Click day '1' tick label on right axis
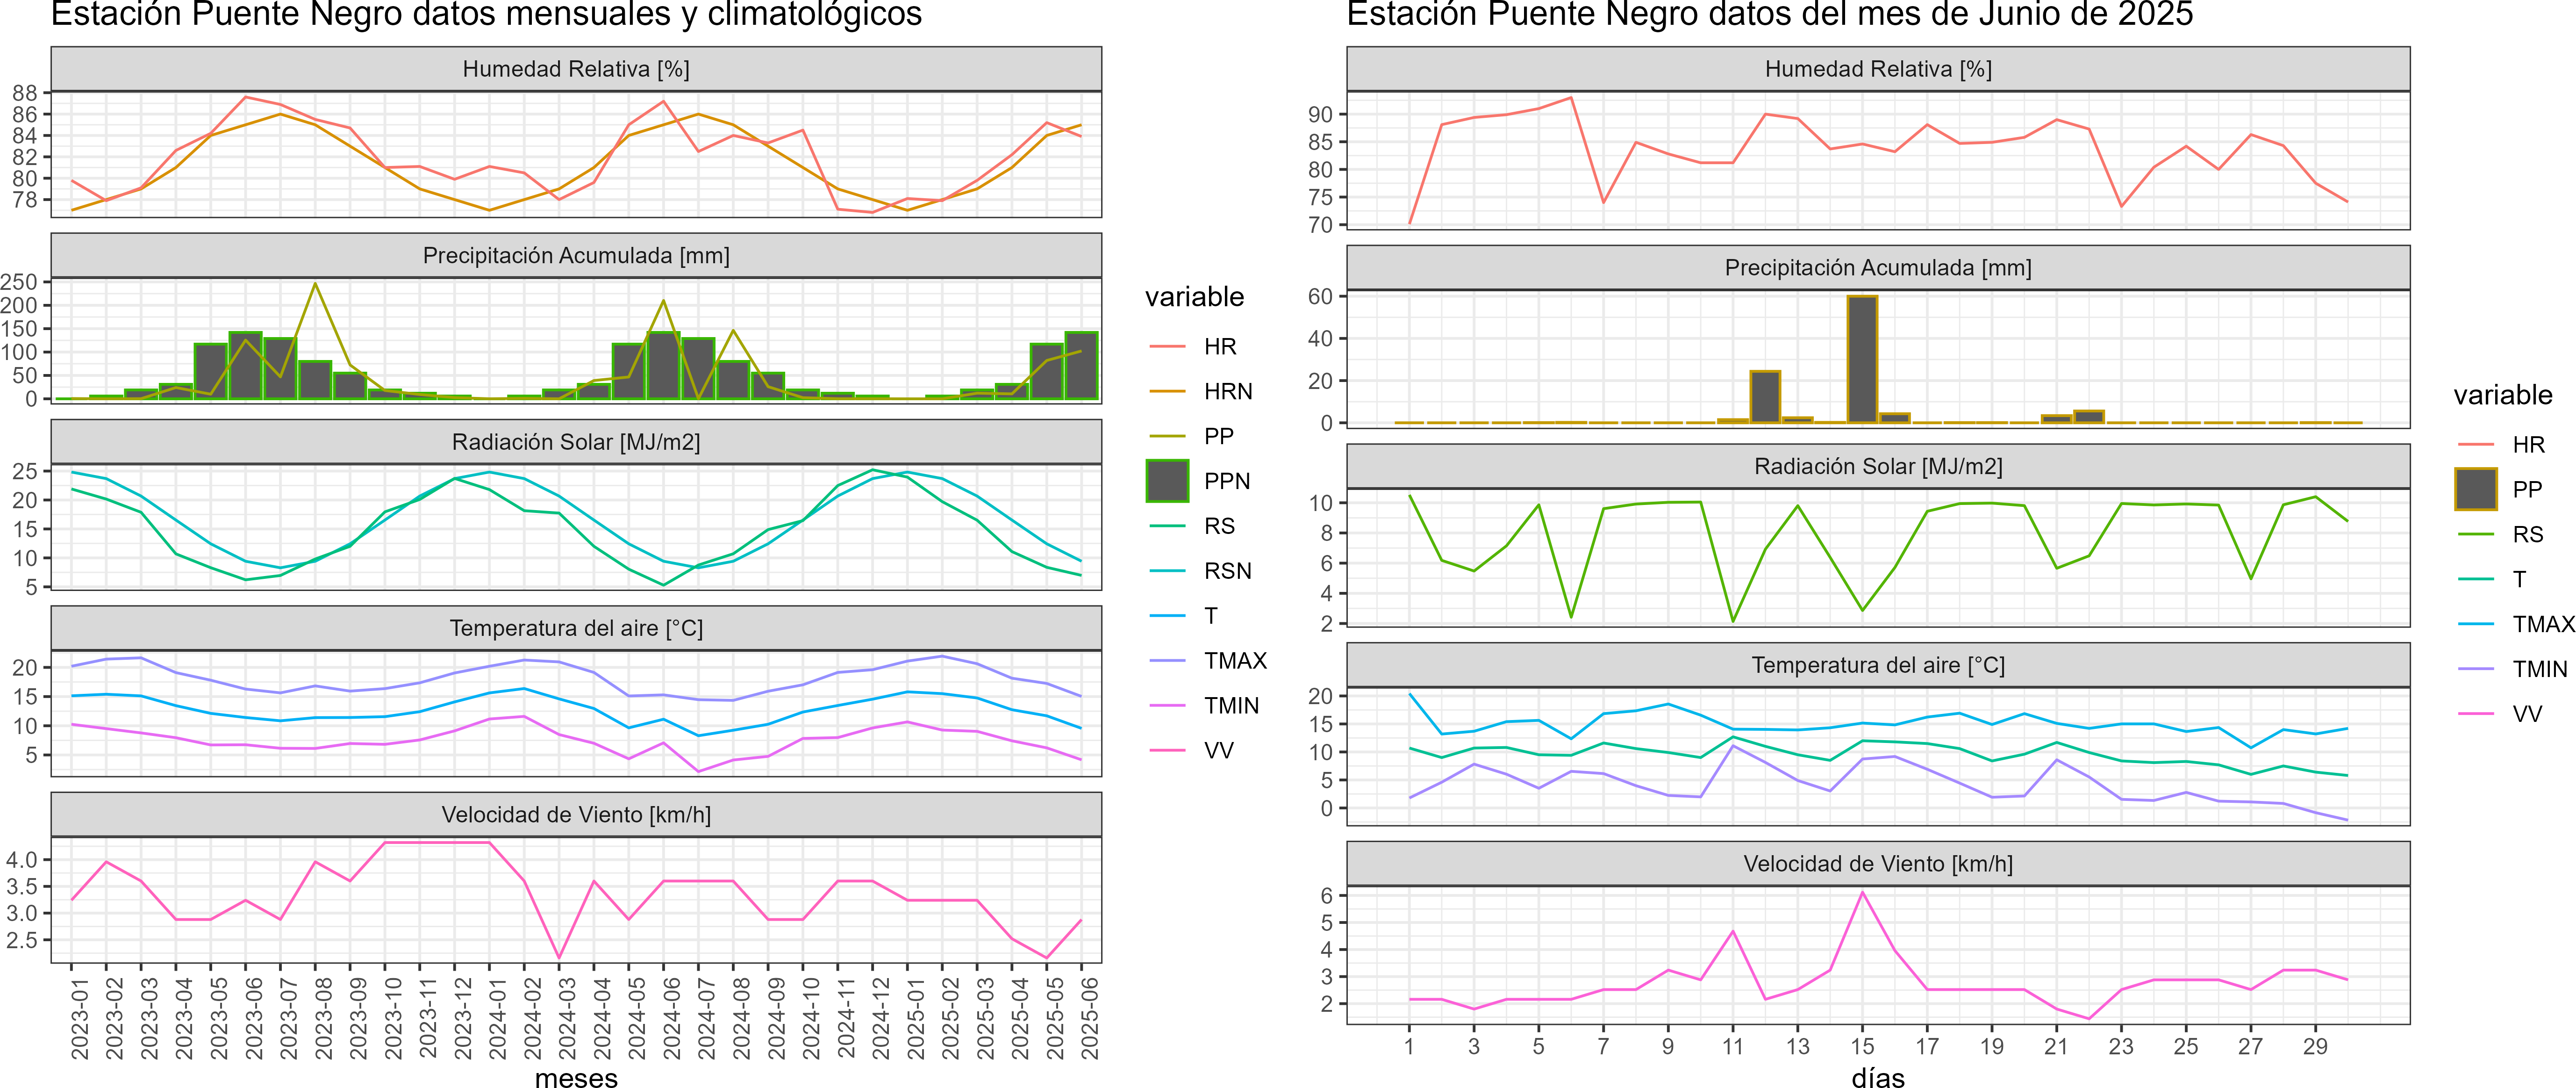2576x1088 pixels. [x=1409, y=1047]
